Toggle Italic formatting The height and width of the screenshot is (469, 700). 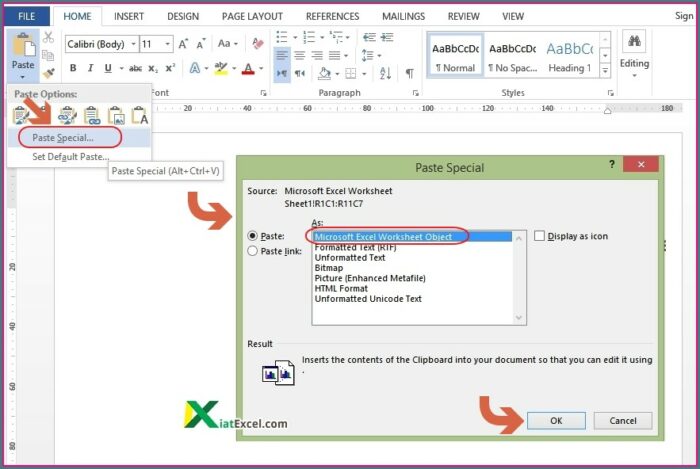pos(91,68)
